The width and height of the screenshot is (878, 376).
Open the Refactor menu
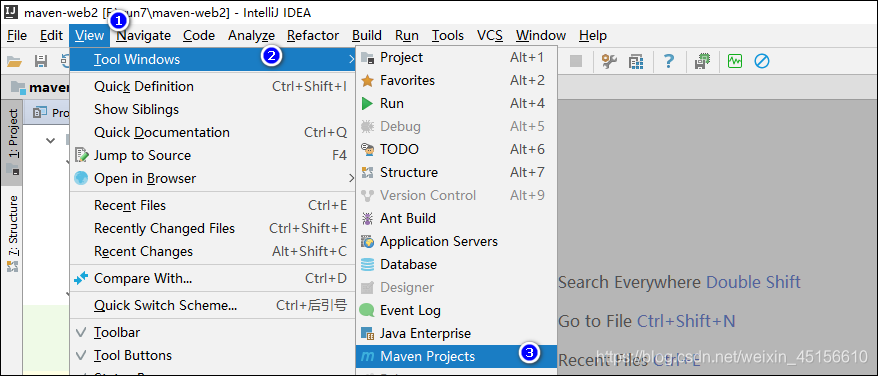pyautogui.click(x=313, y=36)
